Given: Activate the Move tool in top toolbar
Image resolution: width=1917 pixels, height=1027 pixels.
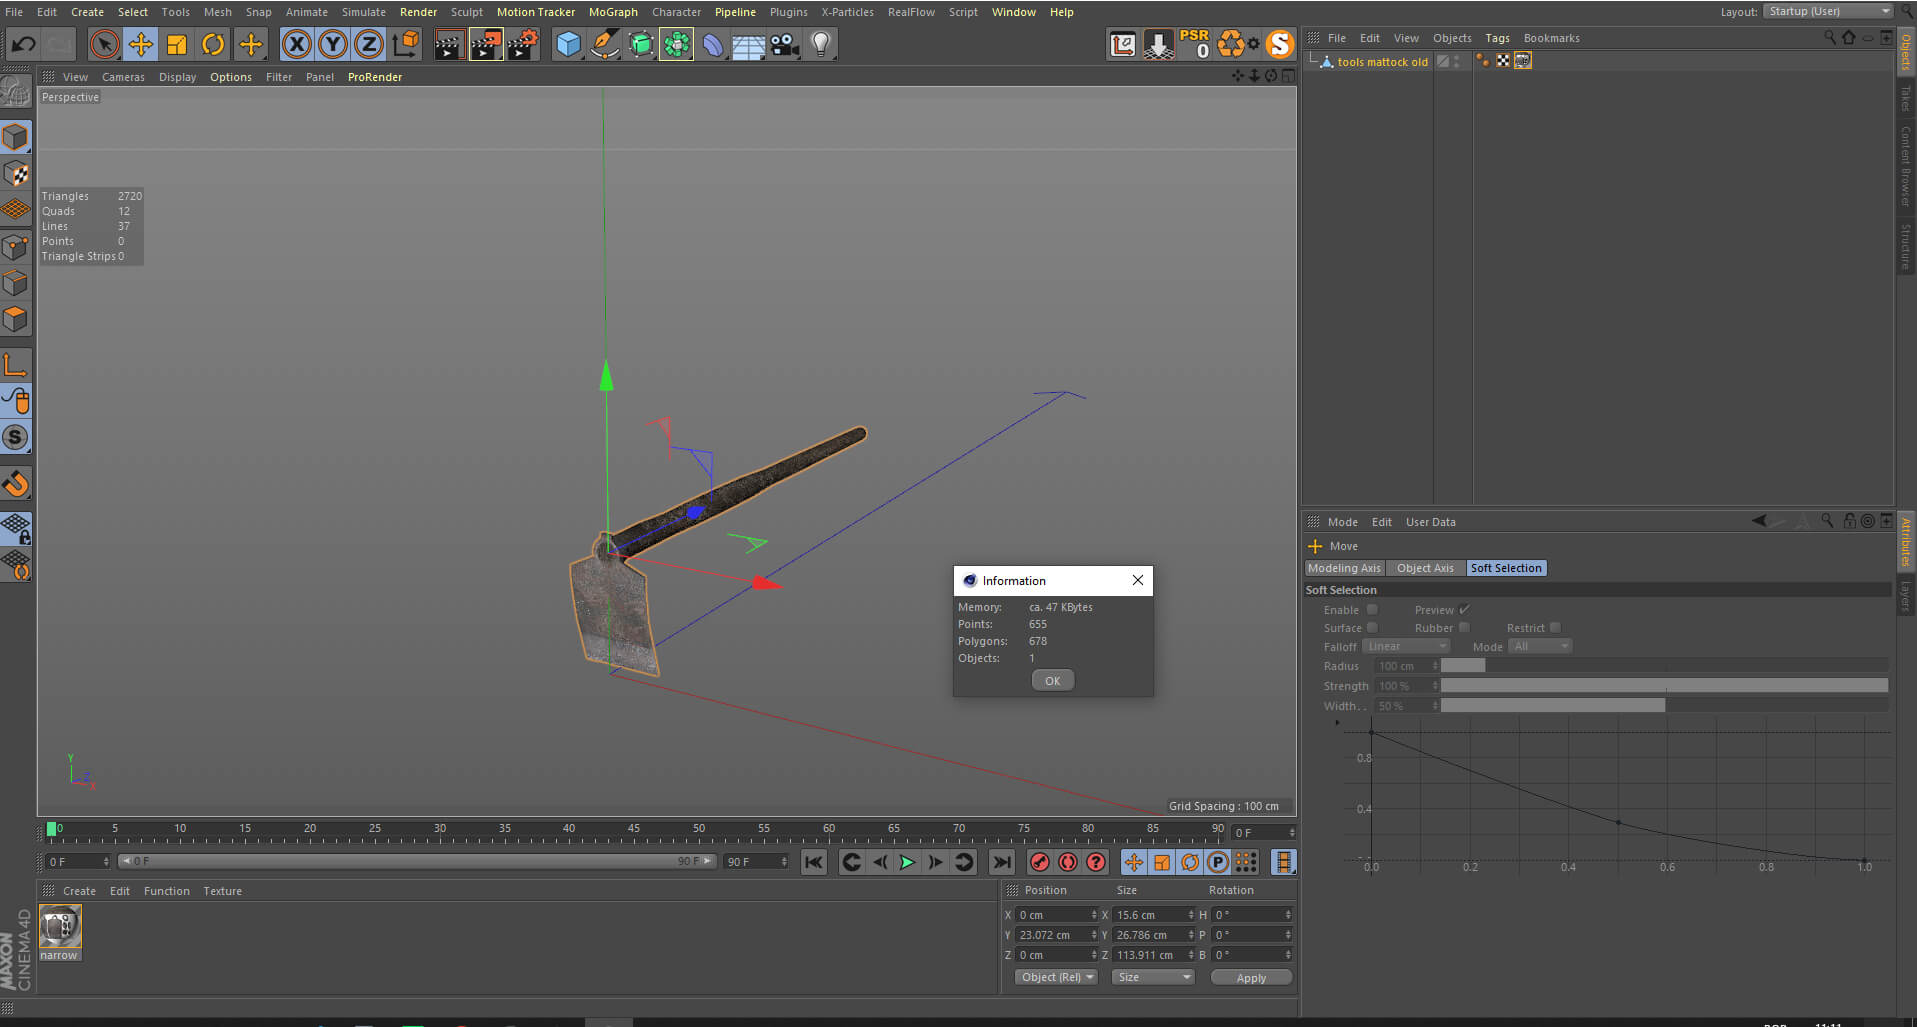Looking at the screenshot, I should [141, 44].
